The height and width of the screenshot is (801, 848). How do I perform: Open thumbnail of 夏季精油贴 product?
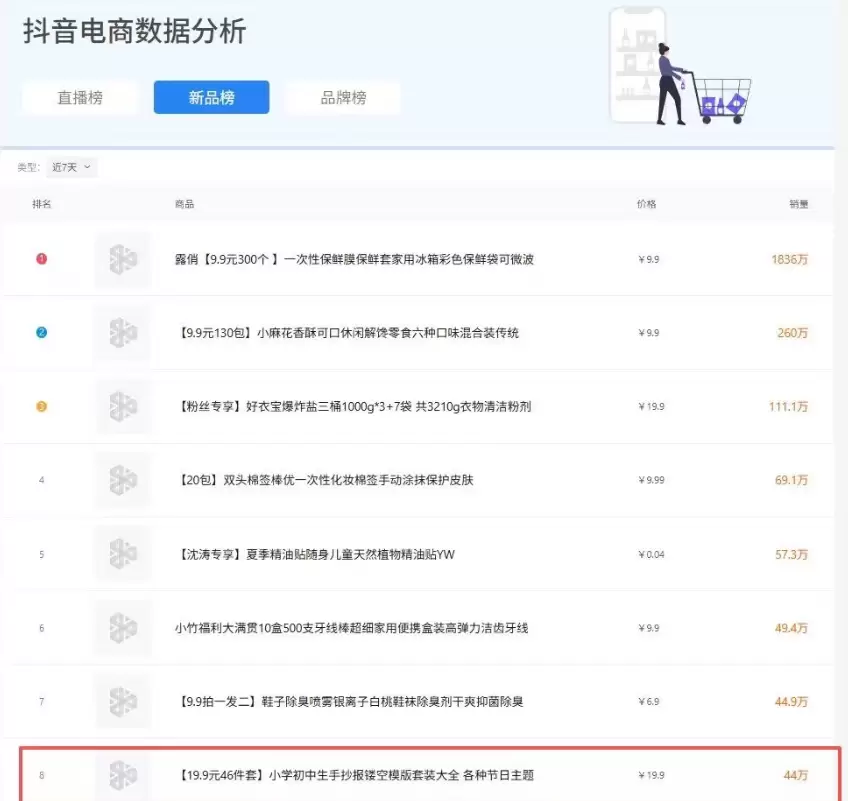123,554
